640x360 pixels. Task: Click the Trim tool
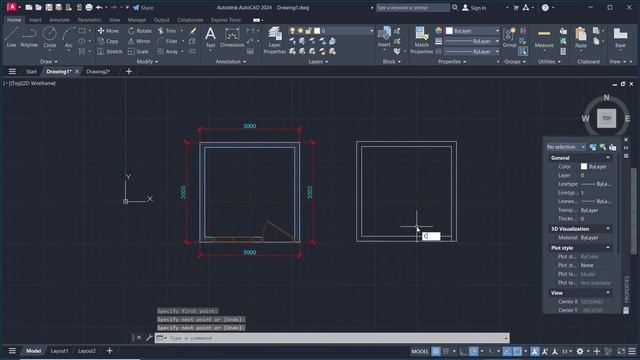(167, 31)
